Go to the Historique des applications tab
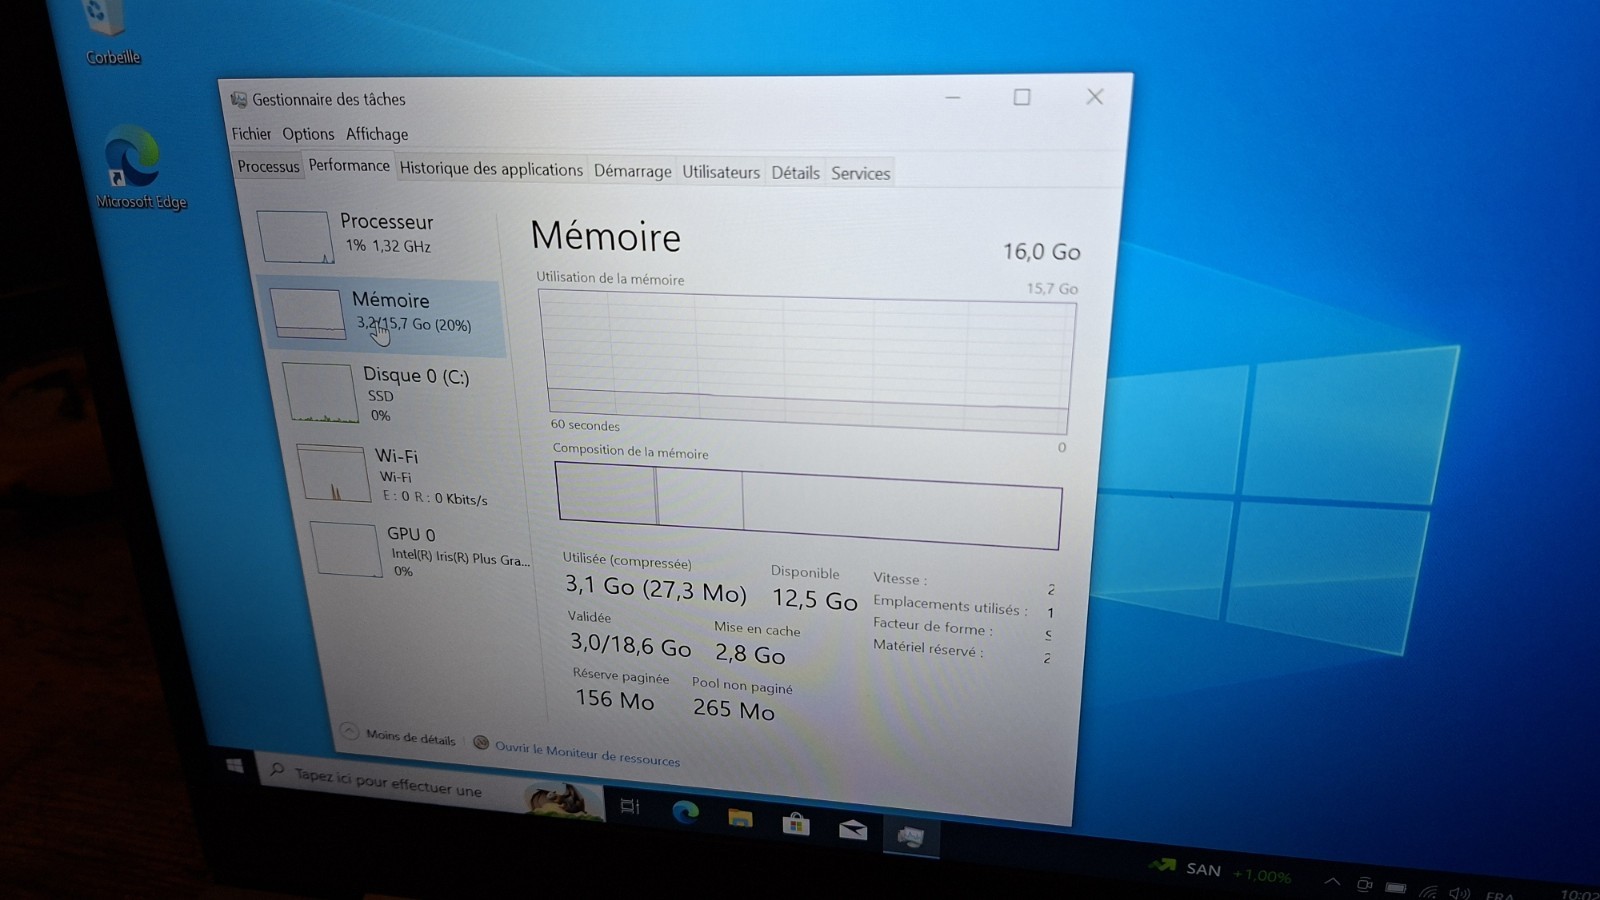1600x900 pixels. [491, 169]
